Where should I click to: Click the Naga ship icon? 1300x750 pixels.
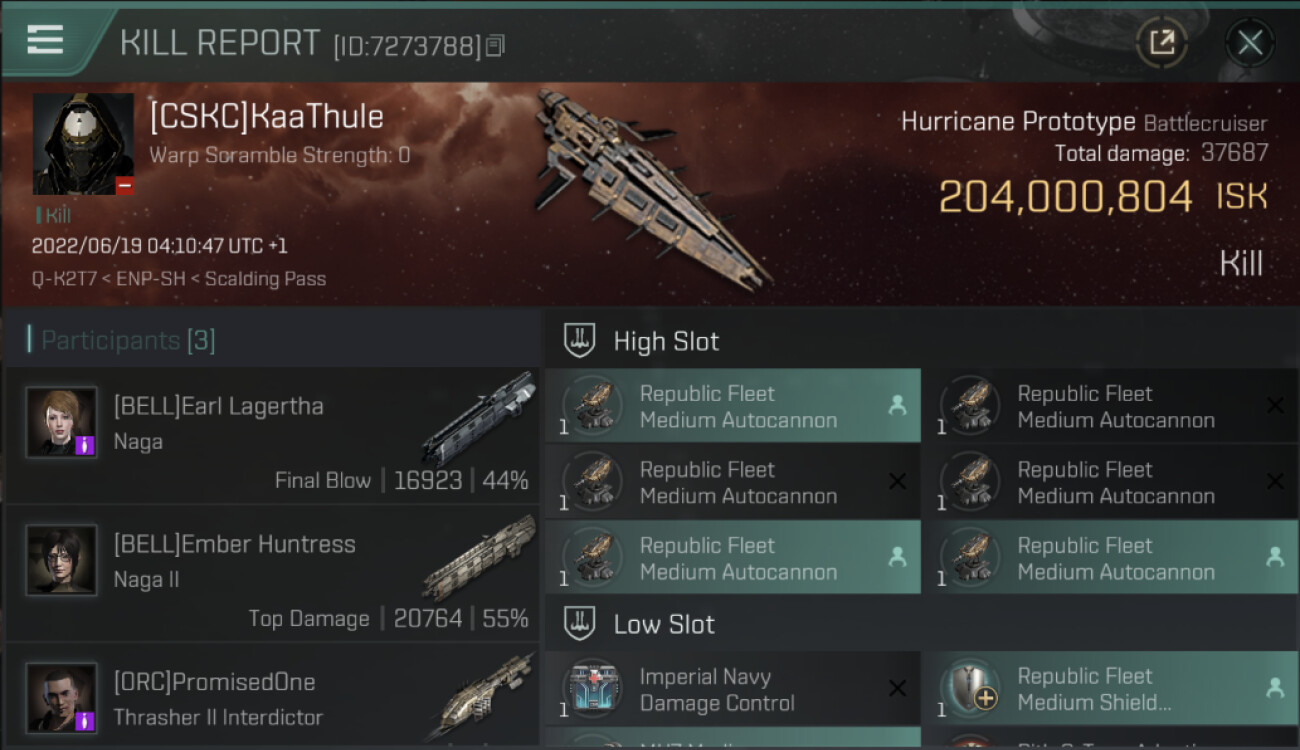pos(478,417)
